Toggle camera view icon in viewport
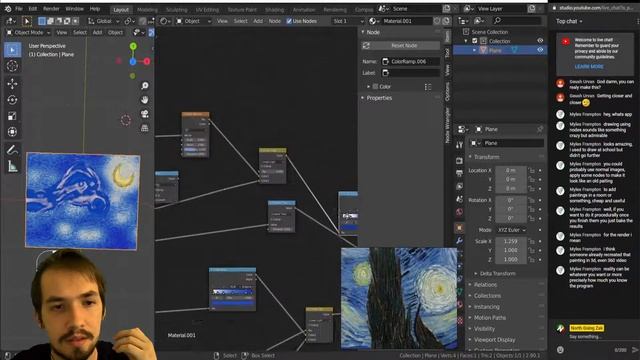Image resolution: width=640 pixels, height=360 pixels. pos(144,114)
